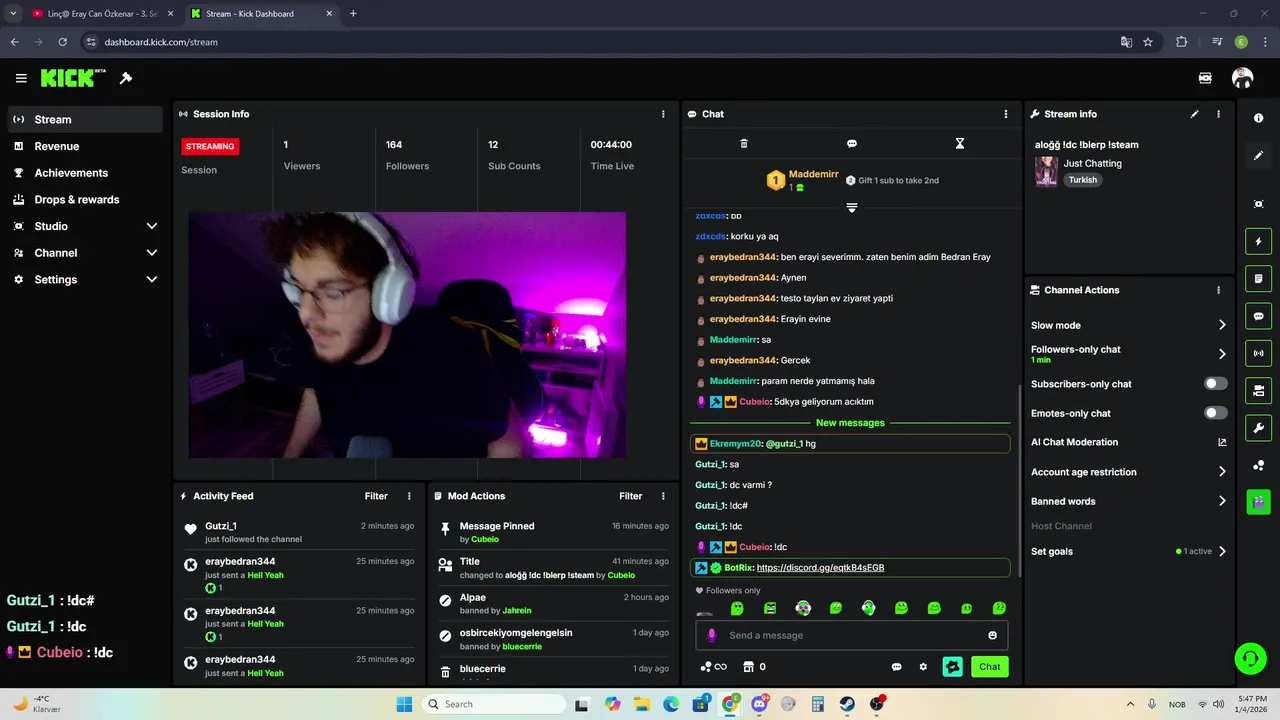
Task: Open the user profile avatar menu
Action: 1242,78
